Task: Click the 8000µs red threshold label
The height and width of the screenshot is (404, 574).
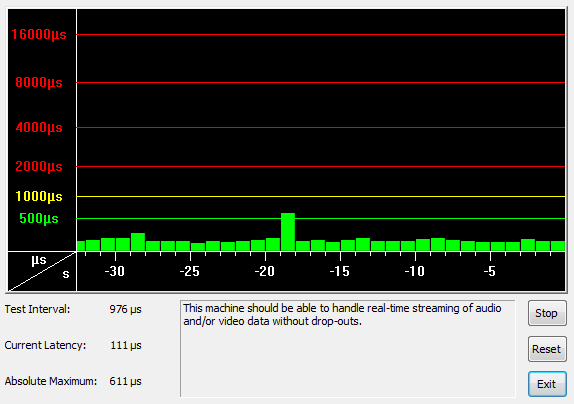Action: [x=39, y=82]
